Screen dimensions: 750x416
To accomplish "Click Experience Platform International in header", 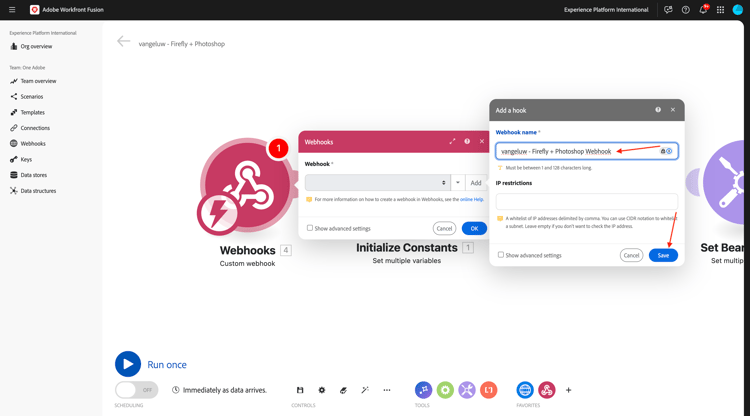I will 606,10.
